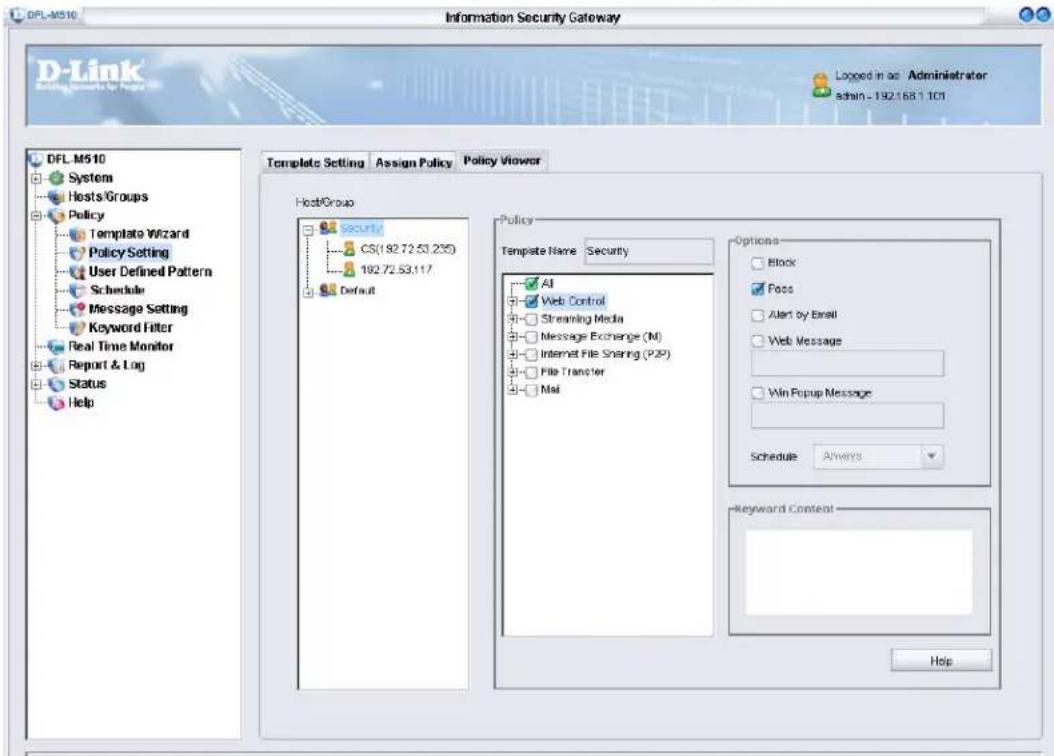Screen dimensions: 1054x756
Task: Click the System gear icon
Action: pos(56,178)
